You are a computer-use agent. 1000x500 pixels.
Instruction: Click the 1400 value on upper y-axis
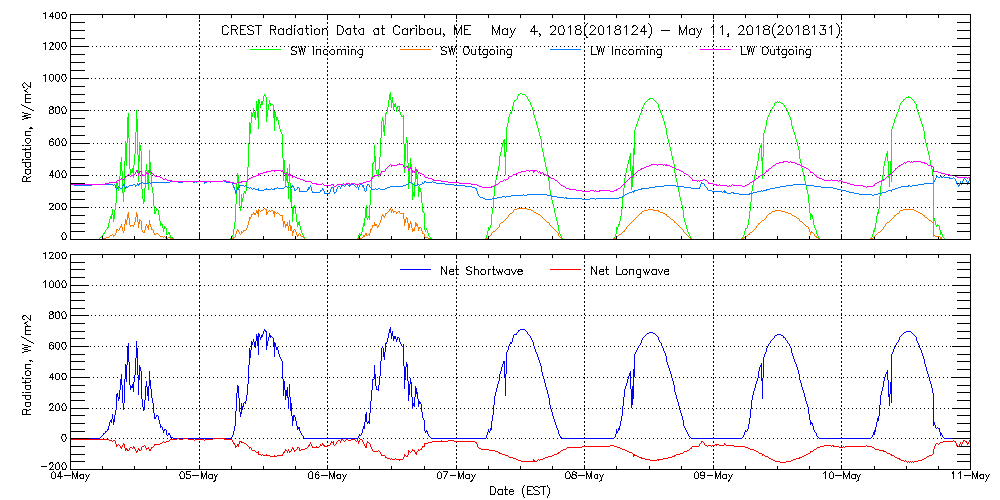pos(54,17)
